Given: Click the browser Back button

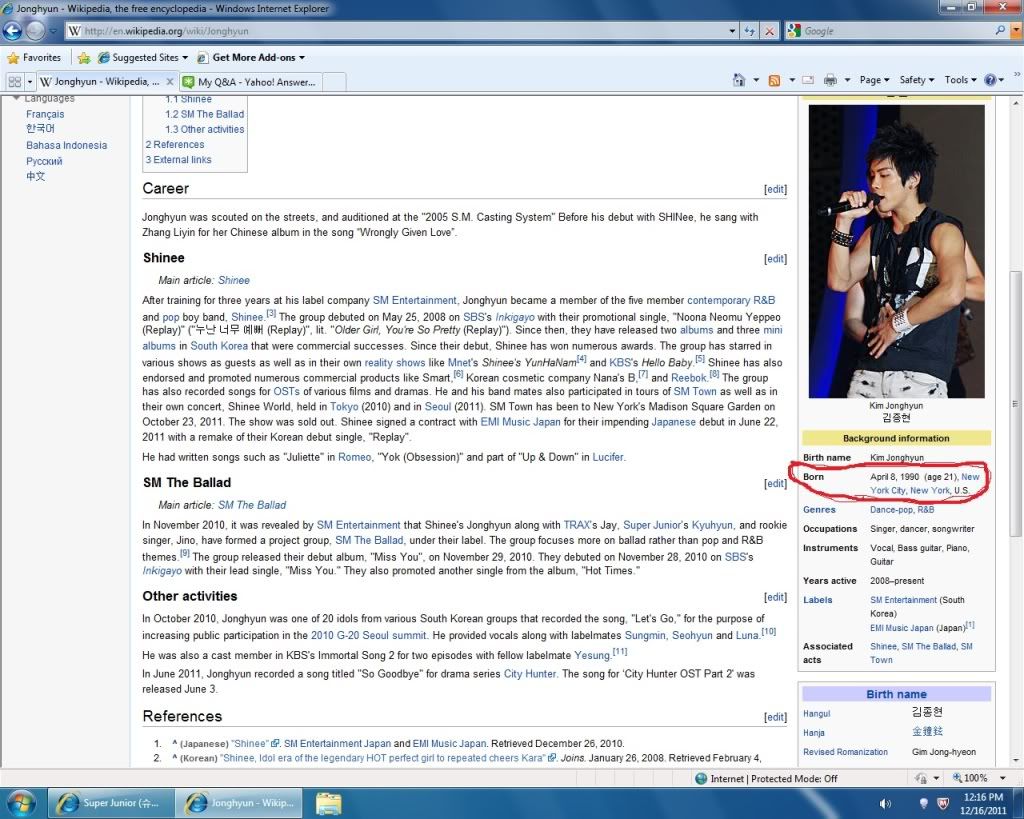Looking at the screenshot, I should (x=13, y=31).
